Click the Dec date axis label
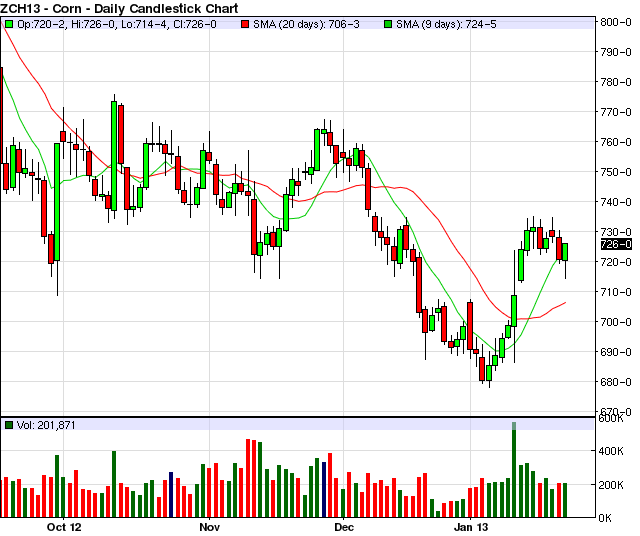The width and height of the screenshot is (640, 536). (344, 527)
